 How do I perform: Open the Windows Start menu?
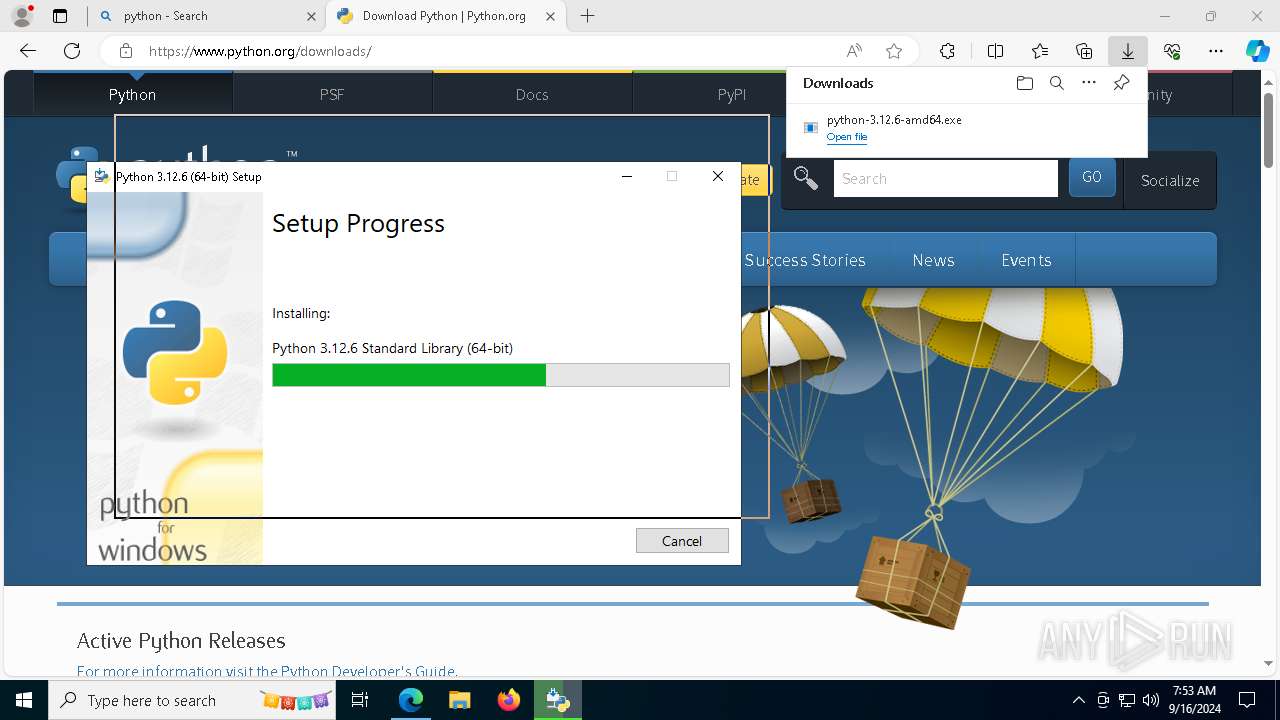(x=24, y=700)
